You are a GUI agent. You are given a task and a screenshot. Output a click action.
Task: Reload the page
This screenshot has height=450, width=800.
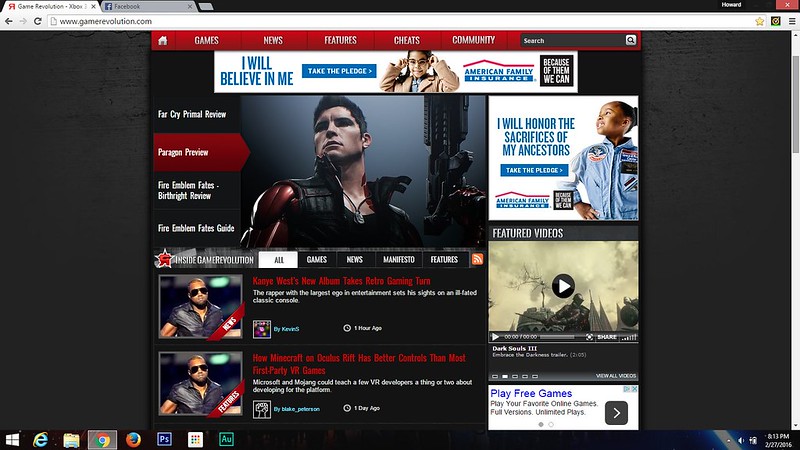click(37, 21)
